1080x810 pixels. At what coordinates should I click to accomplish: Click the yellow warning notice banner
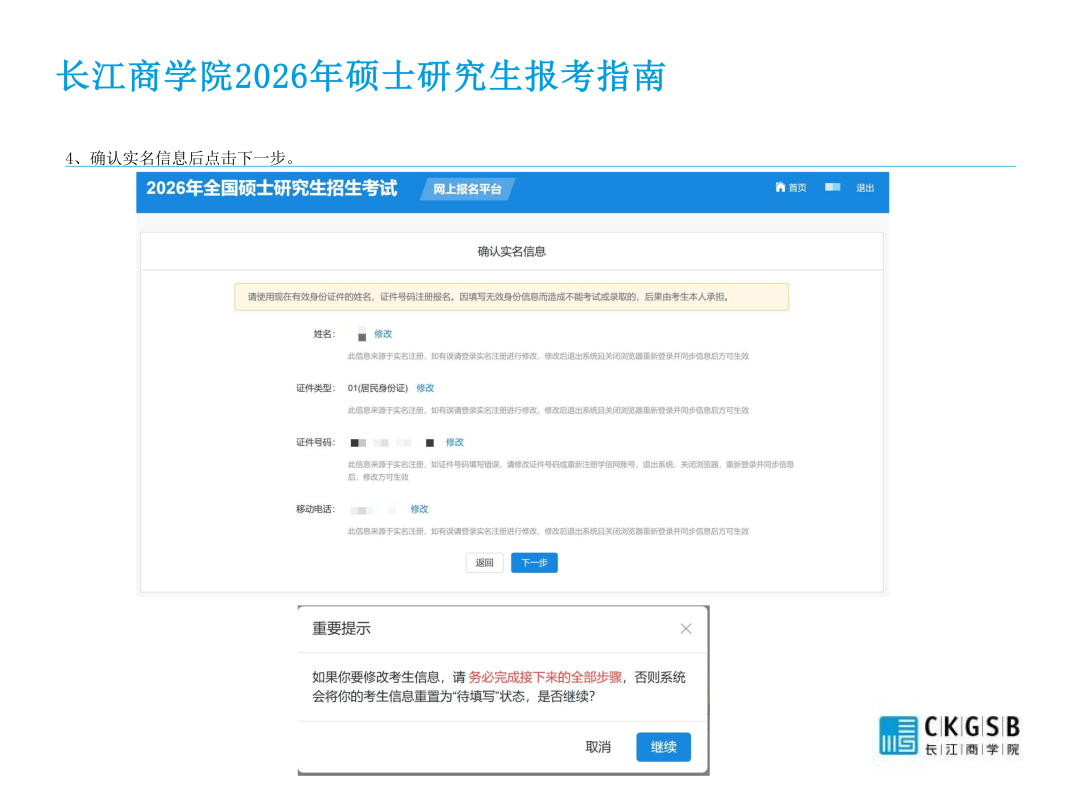(x=511, y=297)
